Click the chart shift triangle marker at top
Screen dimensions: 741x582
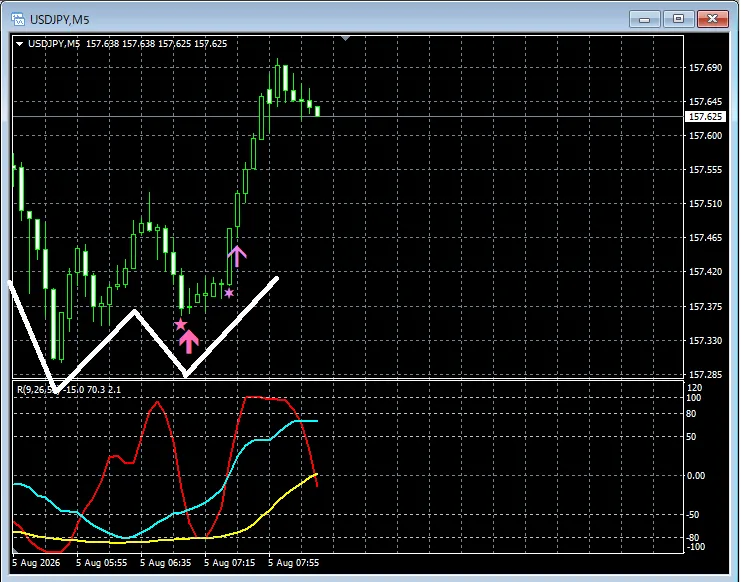pyautogui.click(x=345, y=38)
